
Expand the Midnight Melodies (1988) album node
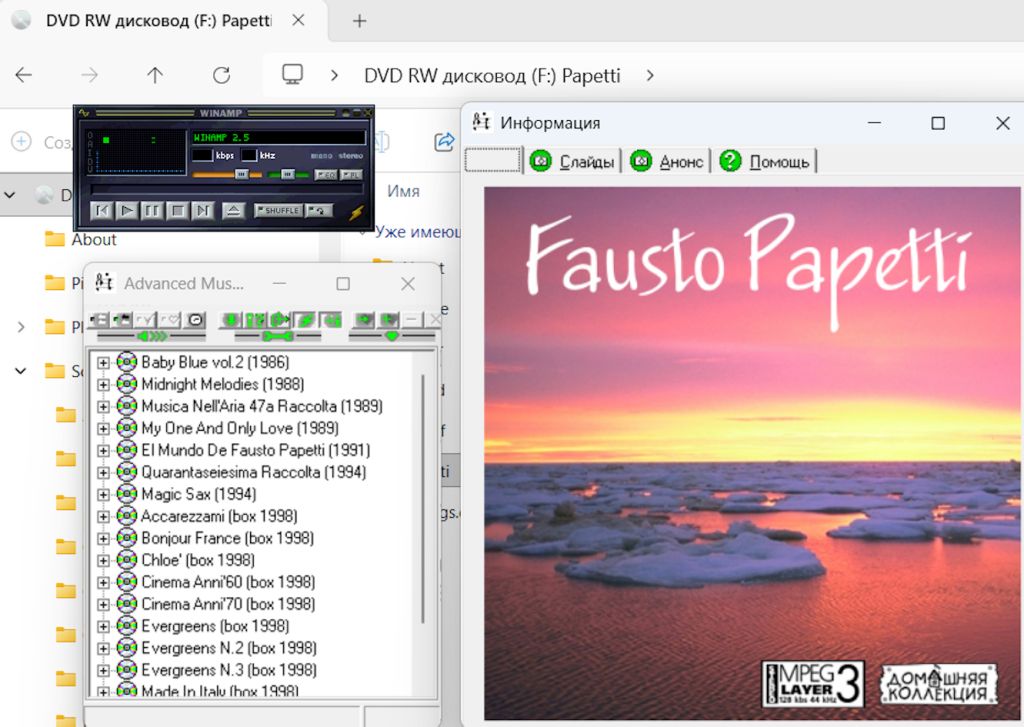[103, 384]
